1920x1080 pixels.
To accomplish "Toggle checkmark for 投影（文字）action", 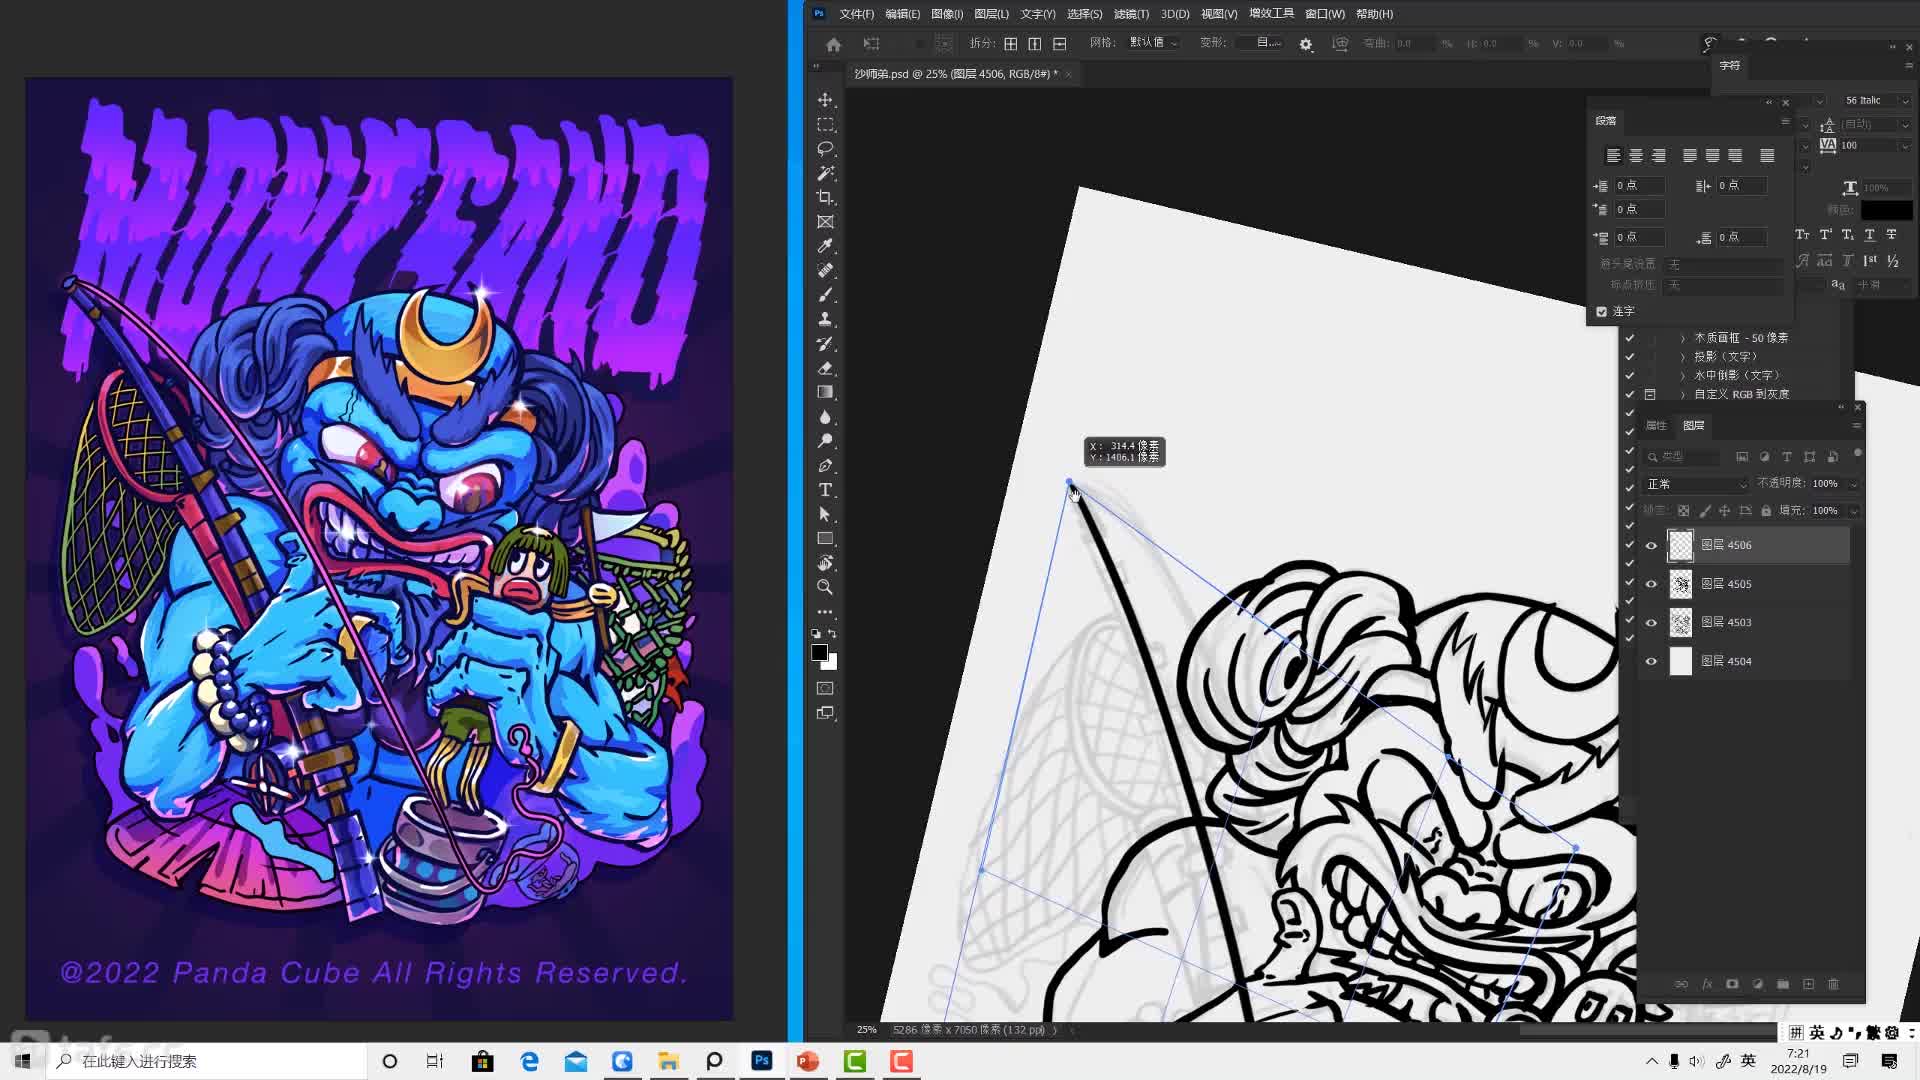I will [x=1630, y=357].
